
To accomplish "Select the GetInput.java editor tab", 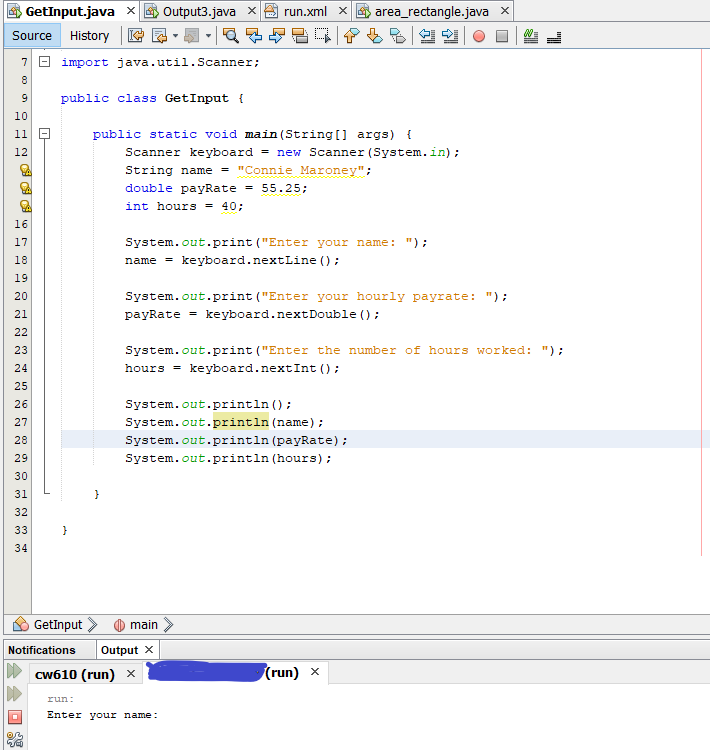I will tap(70, 11).
